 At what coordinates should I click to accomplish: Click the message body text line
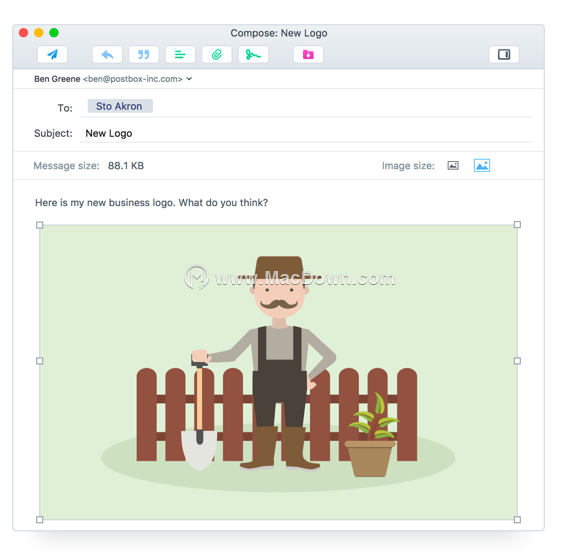pos(151,203)
